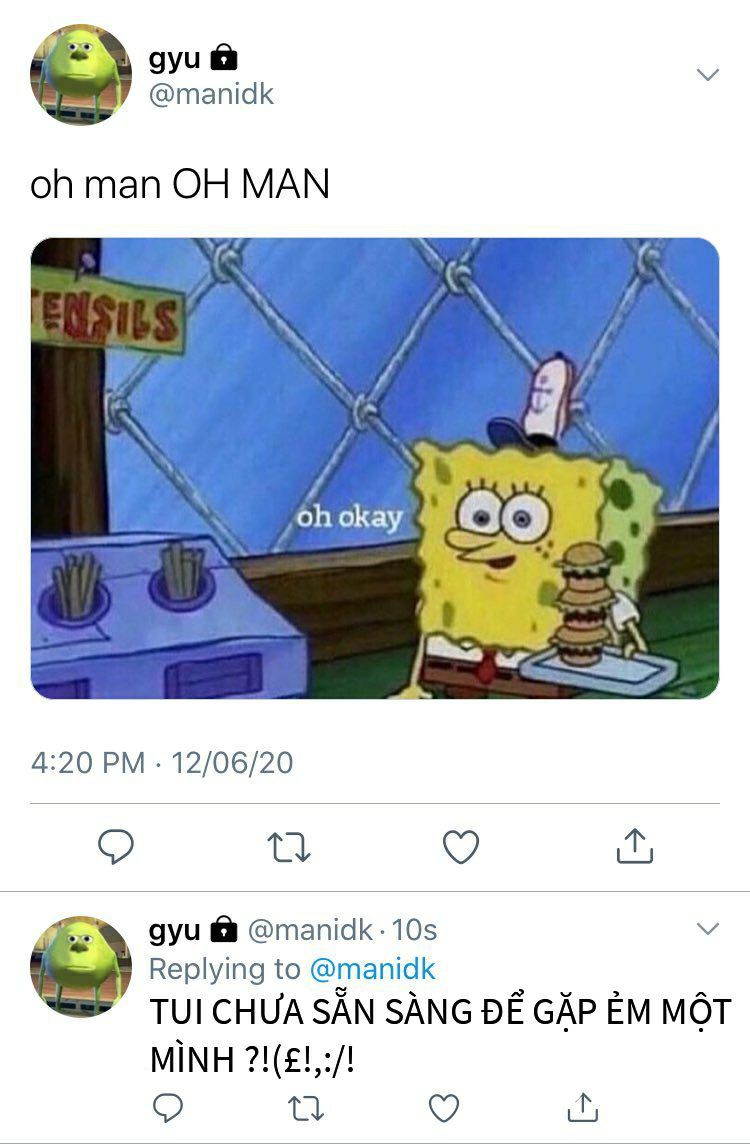
Task: Open gyu's profile picture on main tweet
Action: (80, 74)
